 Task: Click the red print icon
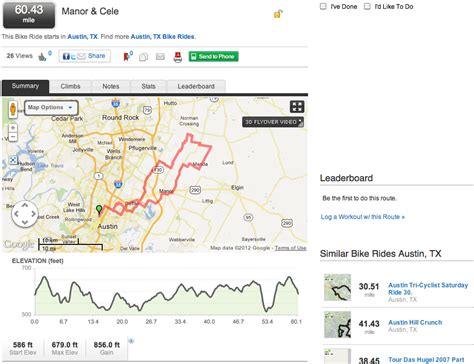tap(178, 57)
